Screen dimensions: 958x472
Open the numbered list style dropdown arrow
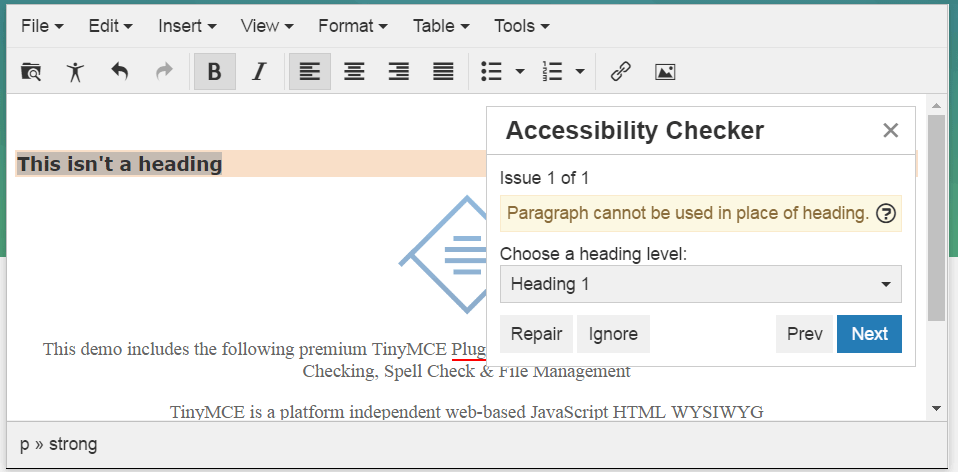[x=580, y=72]
